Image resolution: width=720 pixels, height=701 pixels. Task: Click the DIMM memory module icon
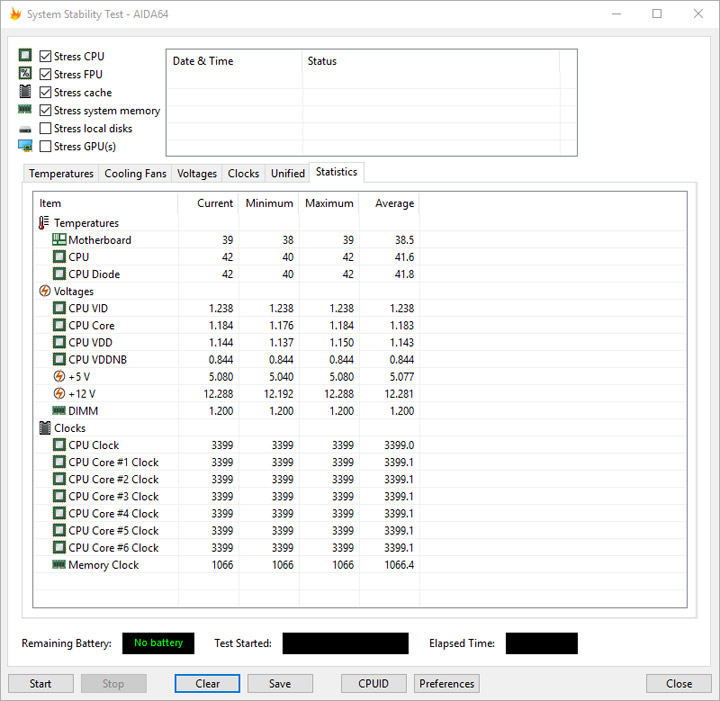pyautogui.click(x=59, y=410)
